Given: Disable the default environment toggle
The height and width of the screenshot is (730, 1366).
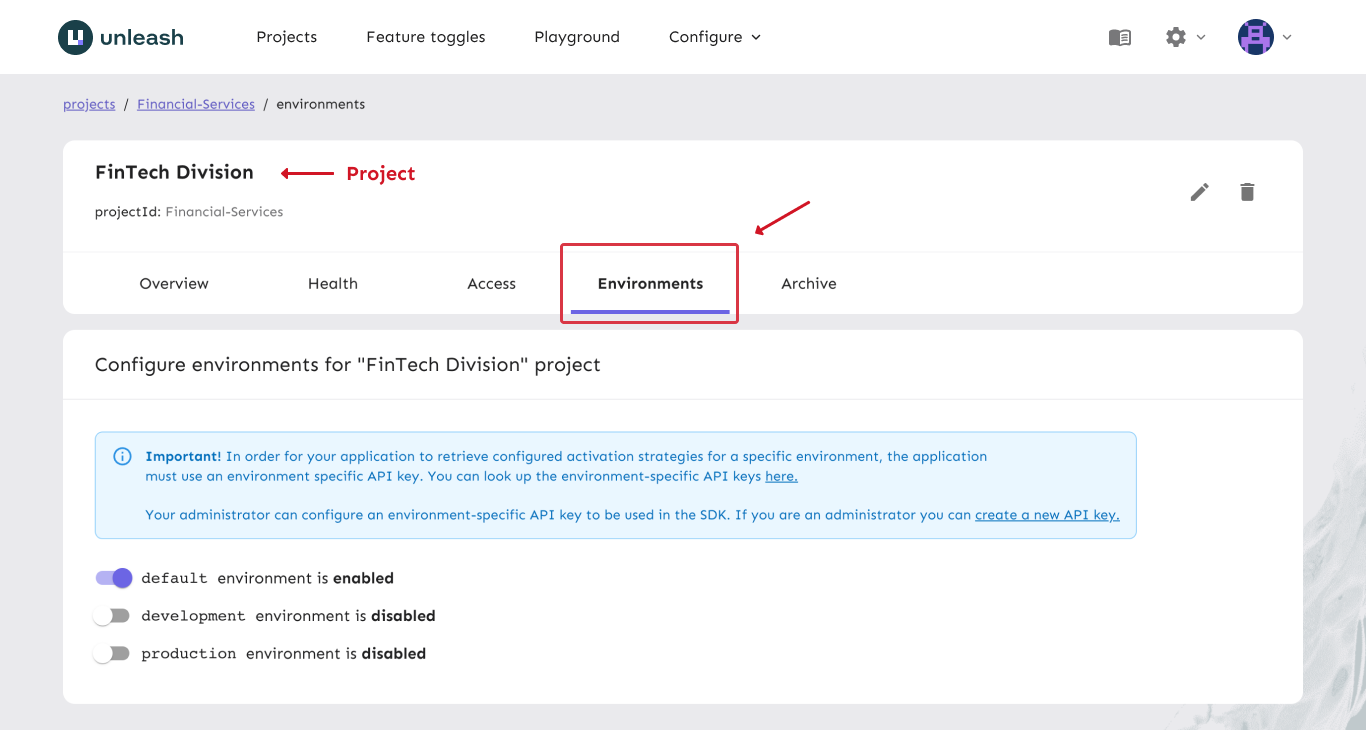Looking at the screenshot, I should 113,578.
